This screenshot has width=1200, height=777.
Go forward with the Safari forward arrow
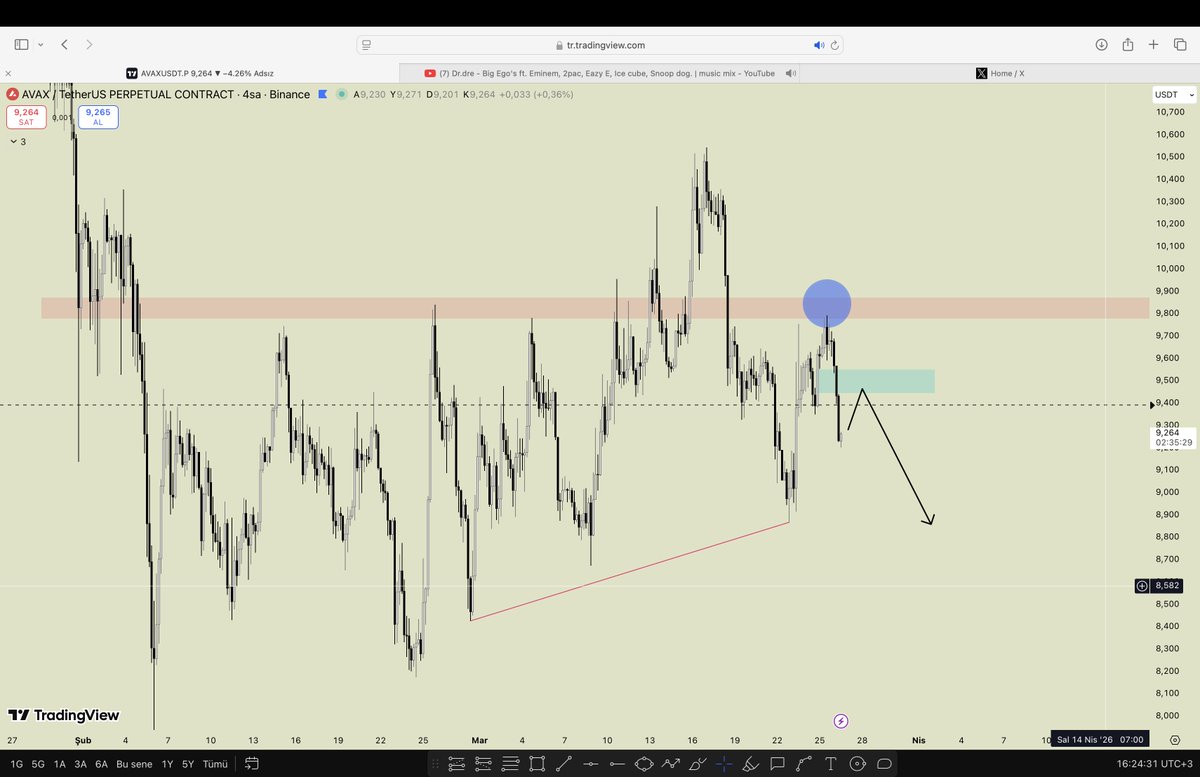[x=89, y=45]
